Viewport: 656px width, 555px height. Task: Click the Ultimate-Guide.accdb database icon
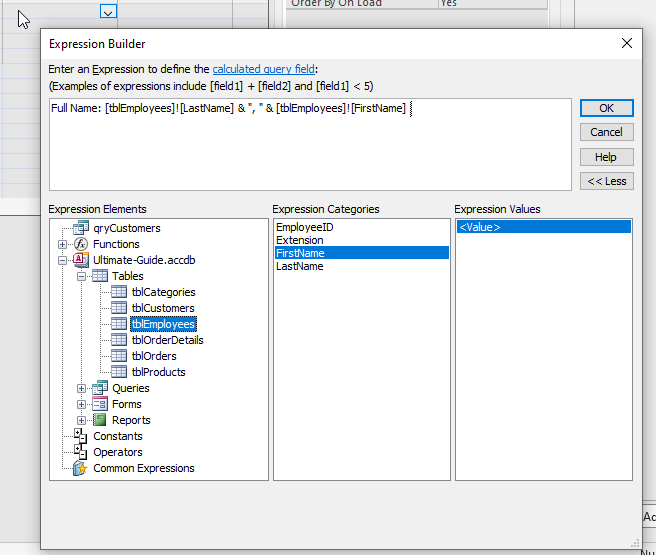81,260
